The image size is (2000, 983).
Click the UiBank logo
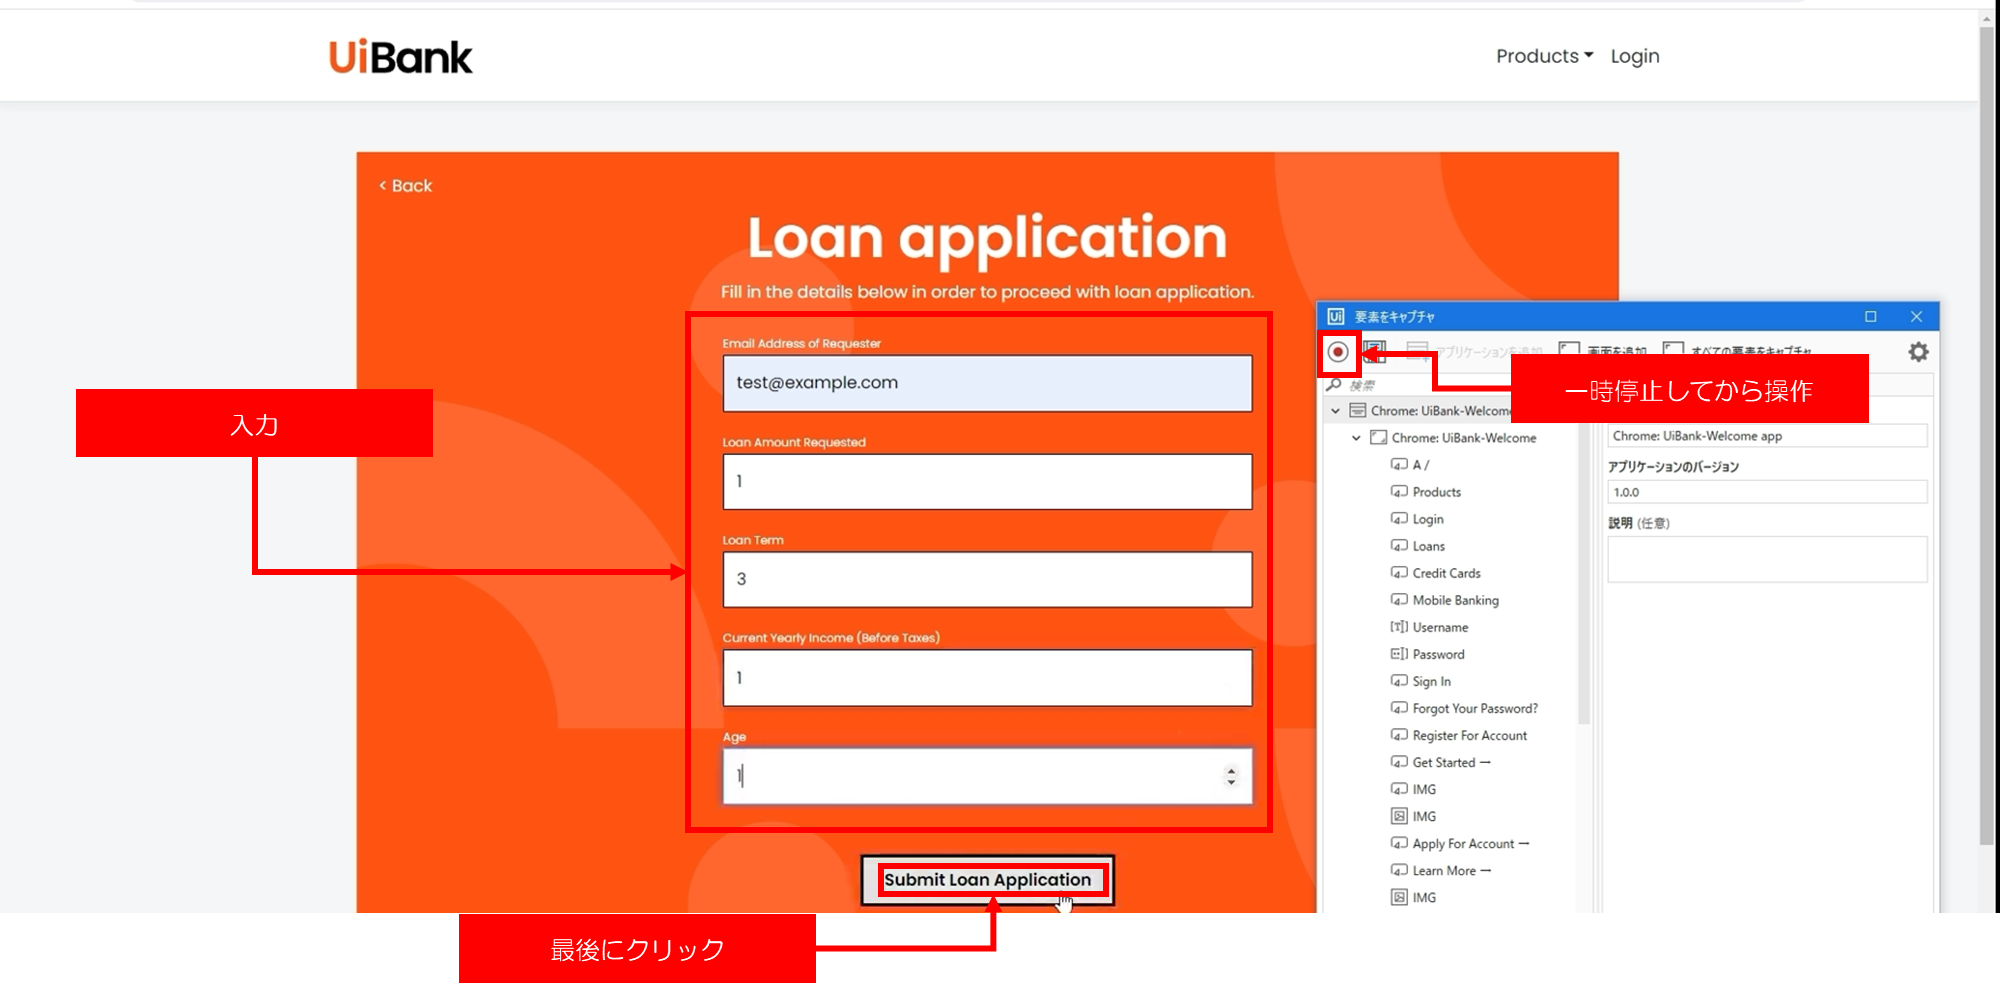400,57
